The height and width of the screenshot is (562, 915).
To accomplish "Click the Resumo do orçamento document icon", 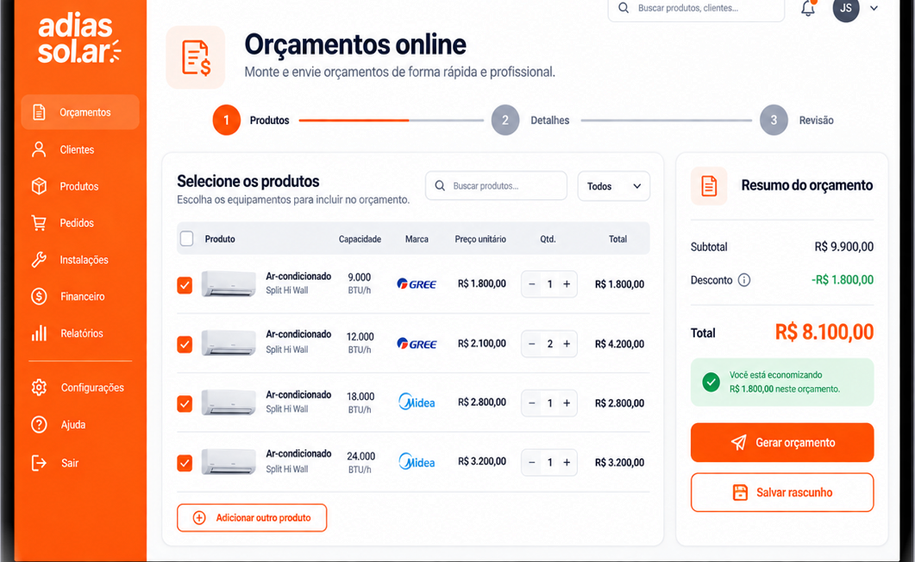I will point(709,186).
